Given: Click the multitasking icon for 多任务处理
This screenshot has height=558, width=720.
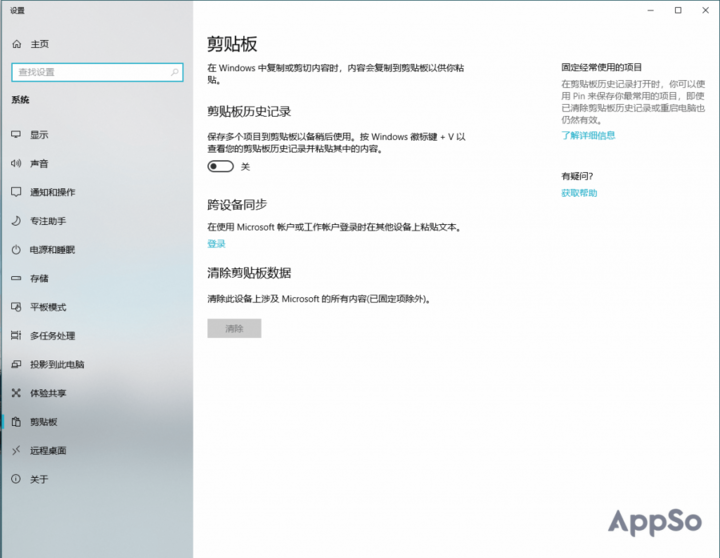Looking at the screenshot, I should 16,336.
